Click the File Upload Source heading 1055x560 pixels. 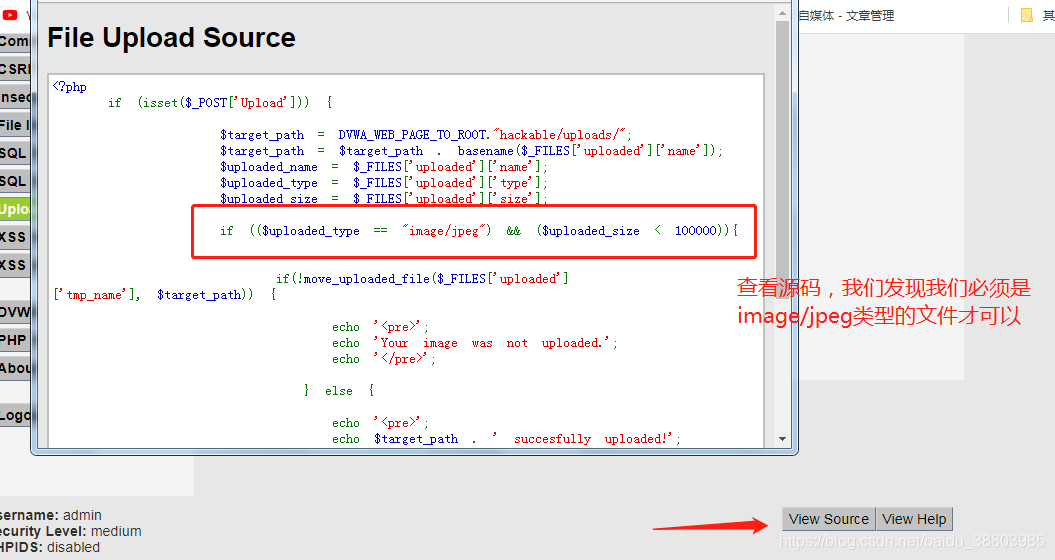tap(171, 38)
